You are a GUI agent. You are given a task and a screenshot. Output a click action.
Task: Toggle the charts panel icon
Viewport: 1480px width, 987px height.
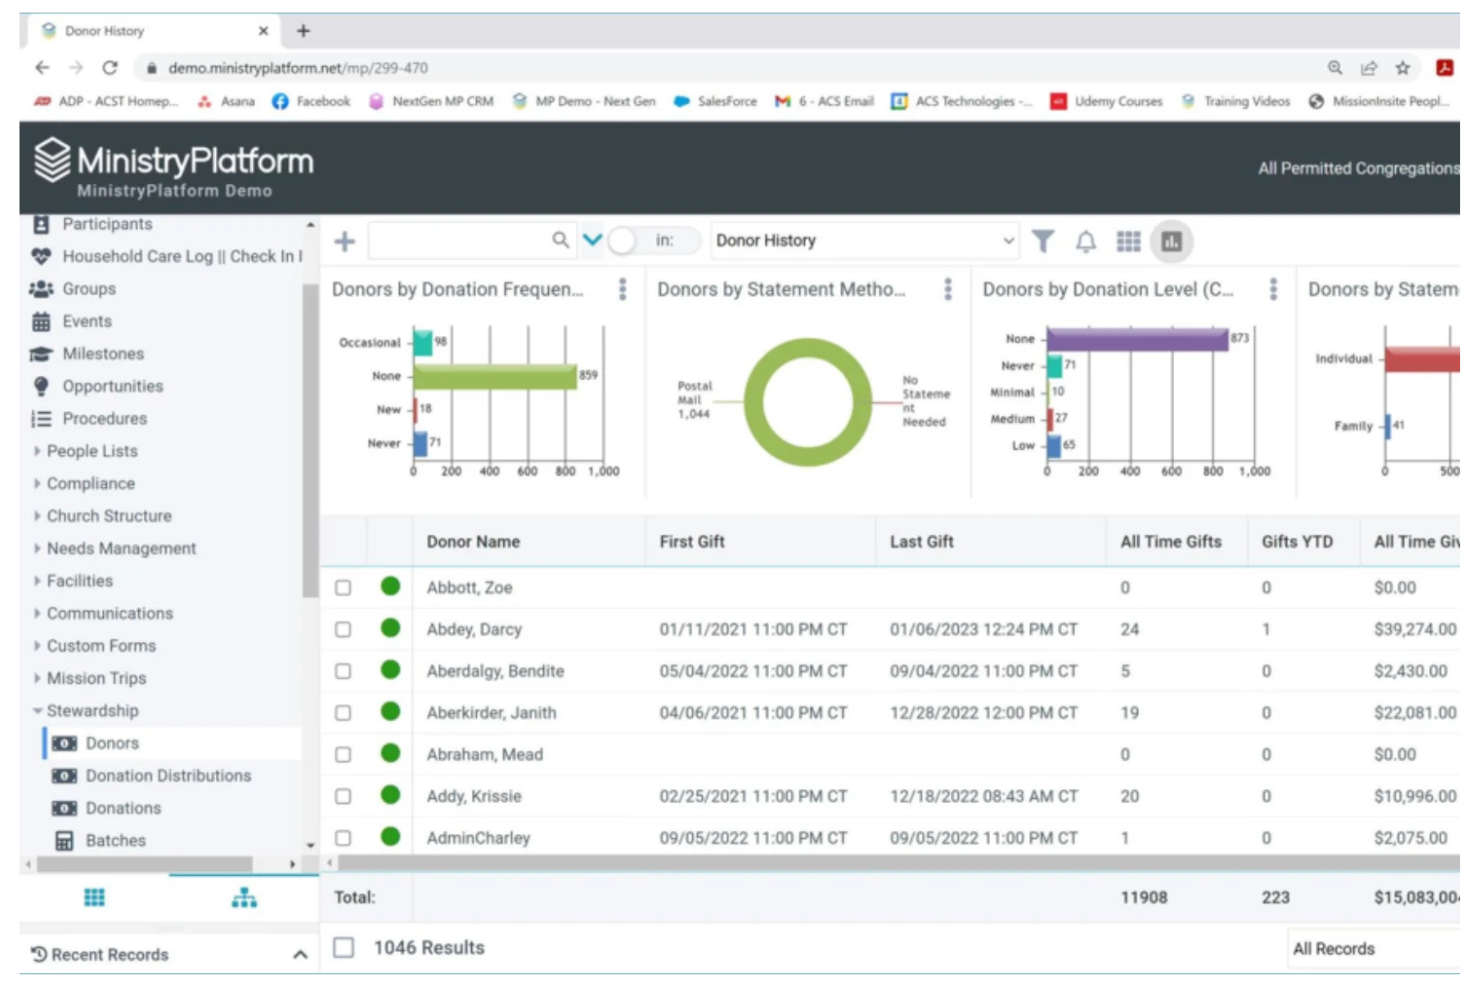click(1173, 240)
